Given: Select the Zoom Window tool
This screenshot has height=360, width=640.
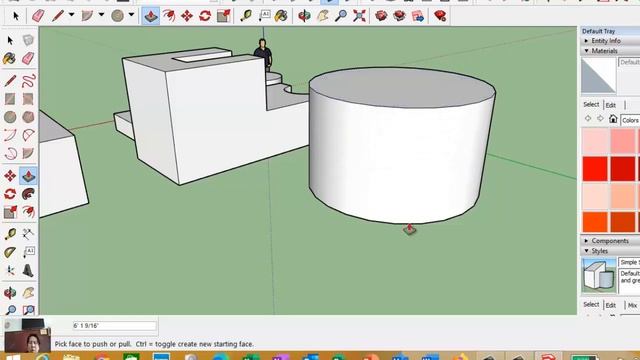Looking at the screenshot, I should (x=28, y=310).
